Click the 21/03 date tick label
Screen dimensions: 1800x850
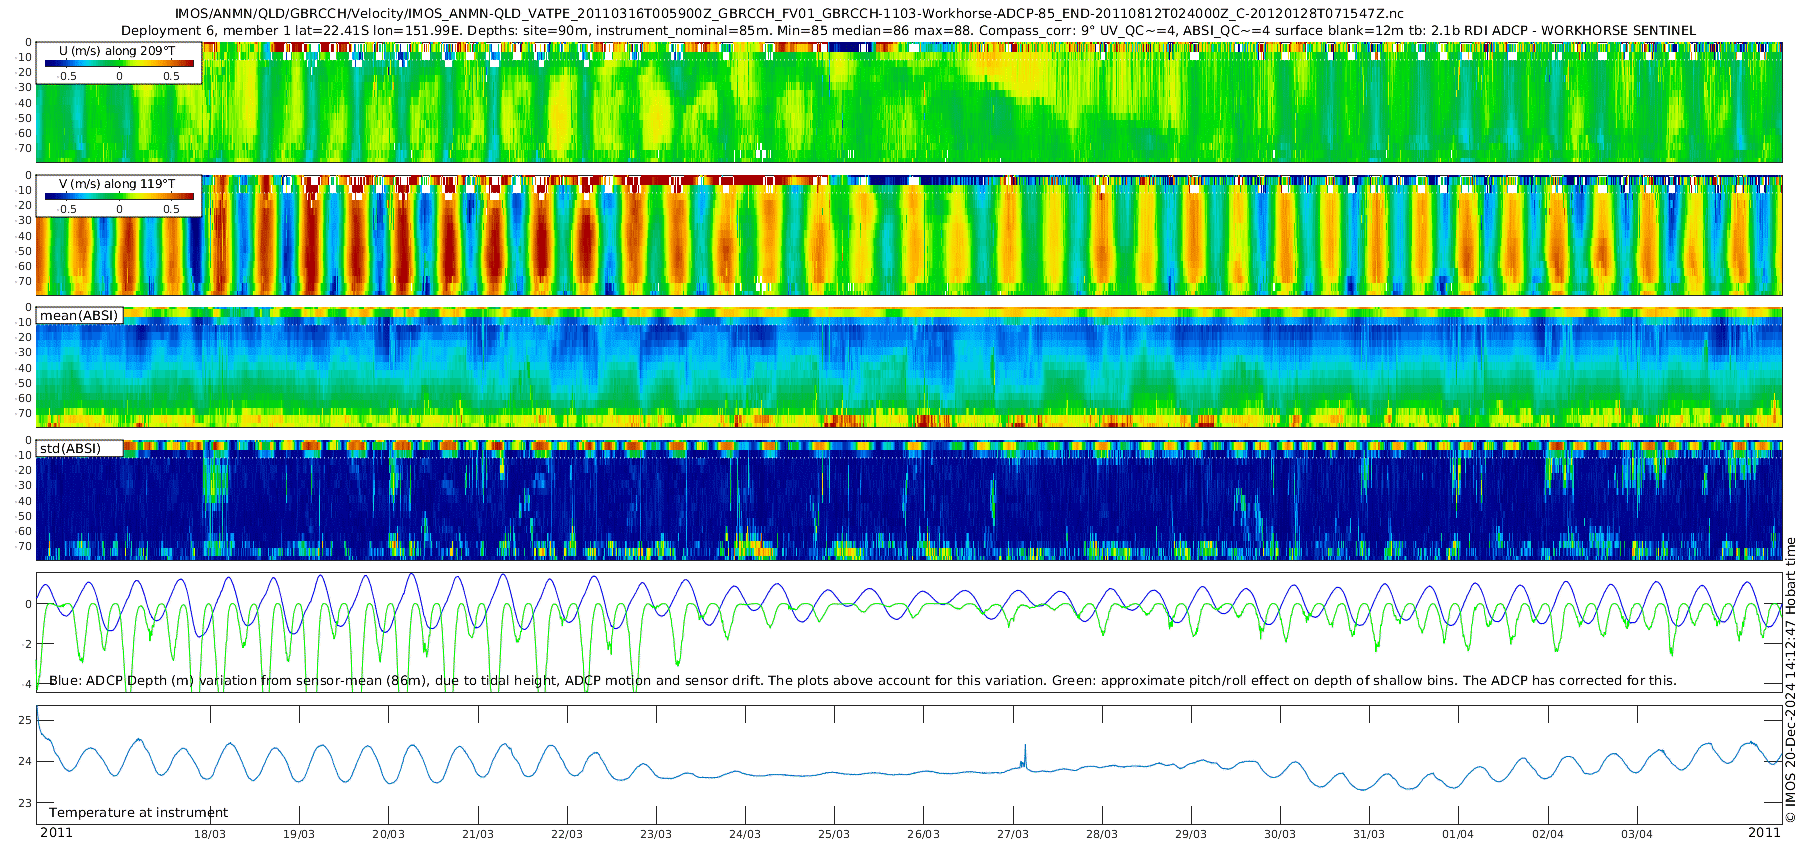(x=477, y=834)
